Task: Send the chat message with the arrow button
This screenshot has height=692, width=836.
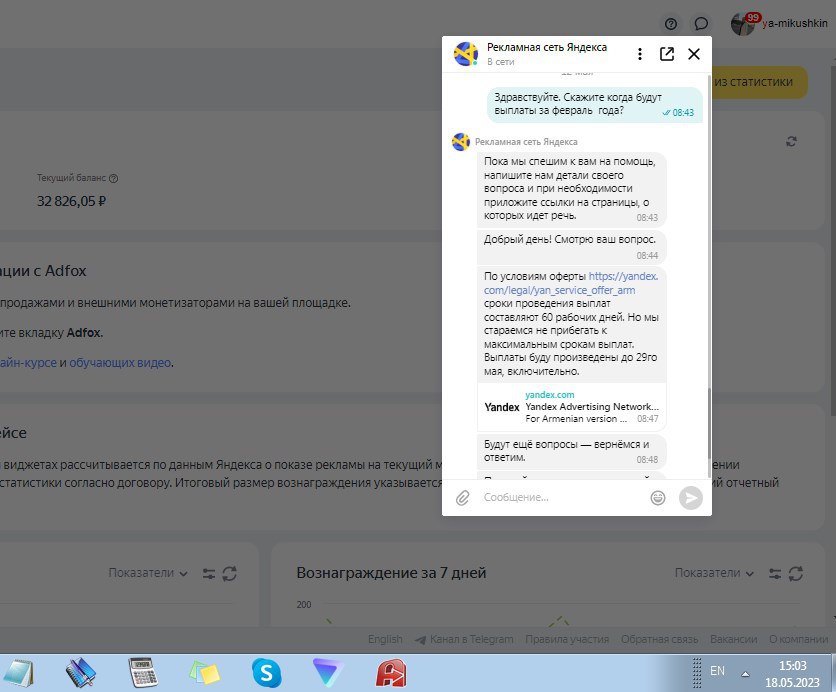Action: click(690, 498)
